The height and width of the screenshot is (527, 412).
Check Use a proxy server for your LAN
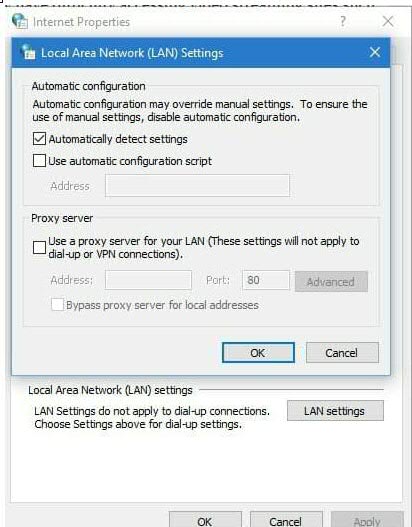pos(39,247)
